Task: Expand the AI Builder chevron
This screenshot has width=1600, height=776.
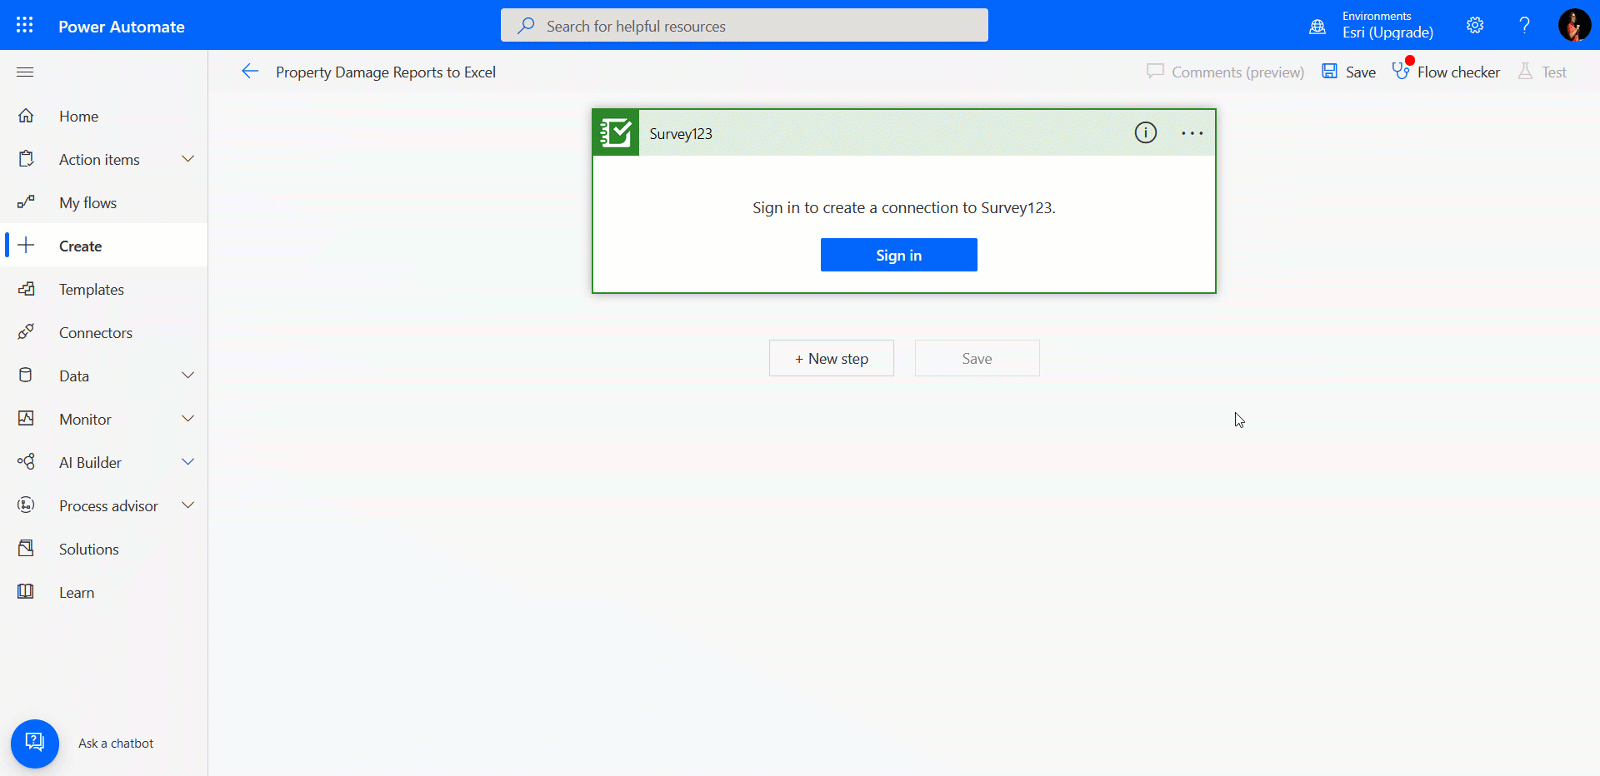Action: [x=187, y=462]
